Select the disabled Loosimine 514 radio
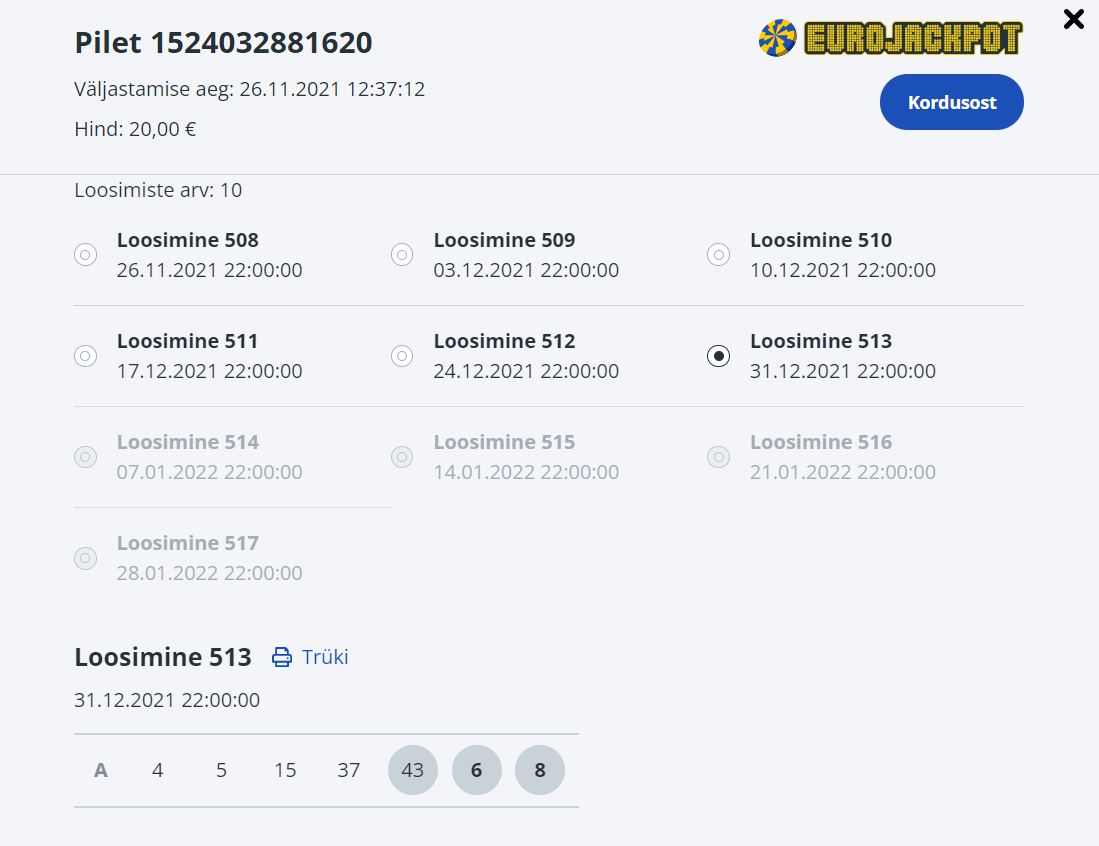 86,457
